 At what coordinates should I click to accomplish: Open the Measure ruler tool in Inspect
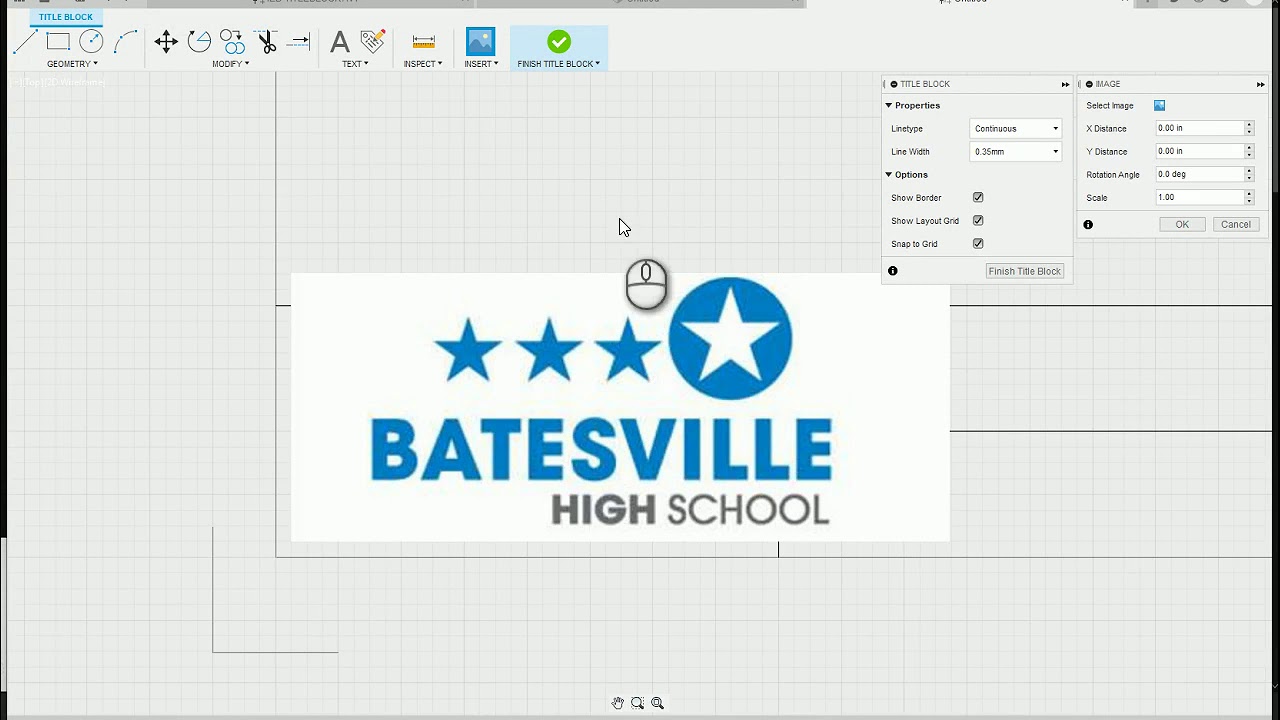tap(423, 41)
